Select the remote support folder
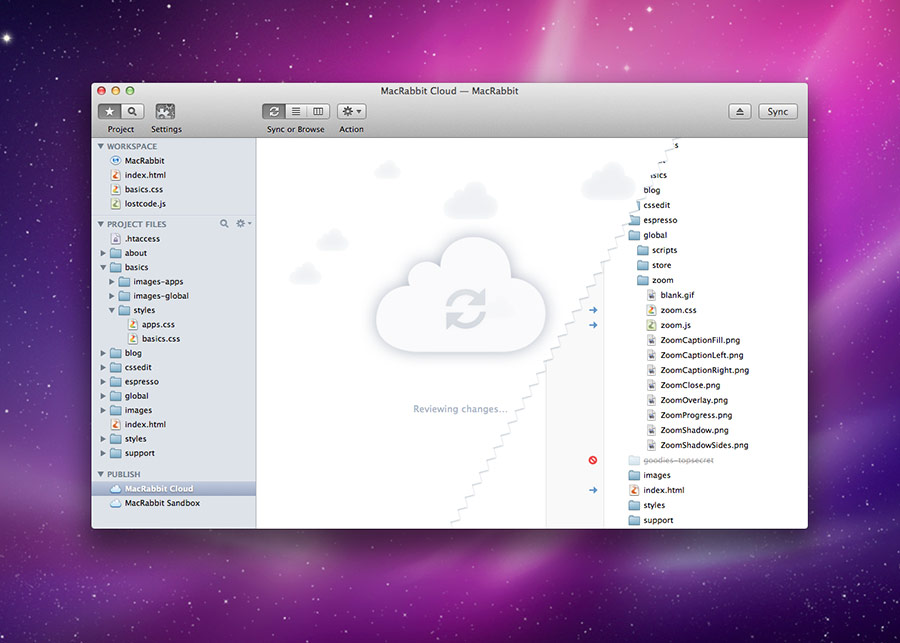Image resolution: width=900 pixels, height=643 pixels. (651, 520)
